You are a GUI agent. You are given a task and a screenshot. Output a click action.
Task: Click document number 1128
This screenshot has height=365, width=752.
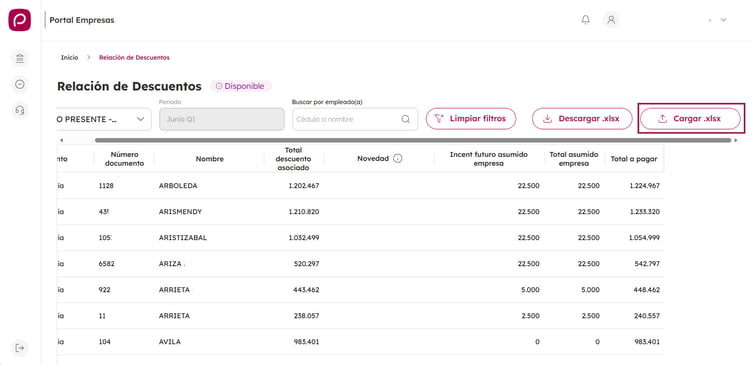click(x=106, y=186)
